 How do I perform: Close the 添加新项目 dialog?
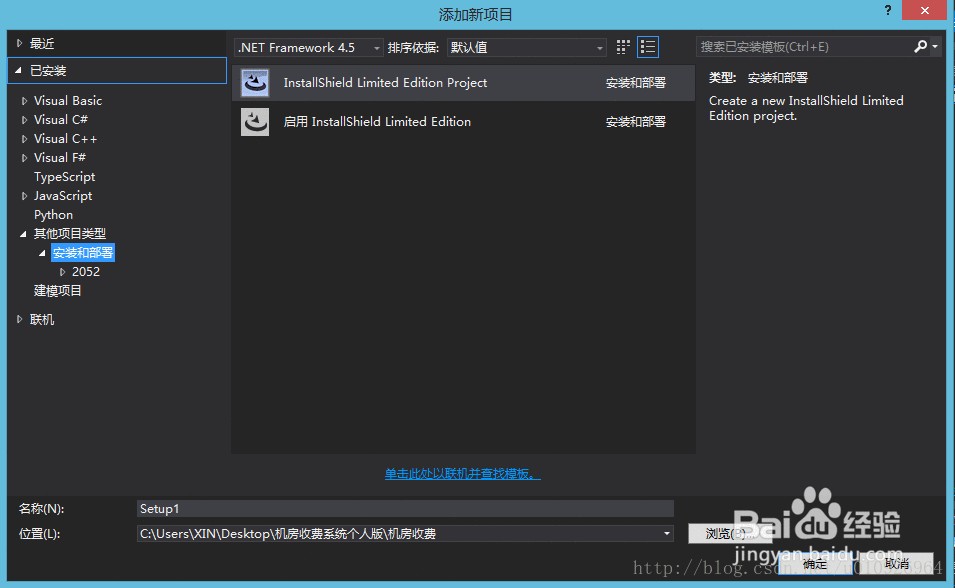pos(924,10)
